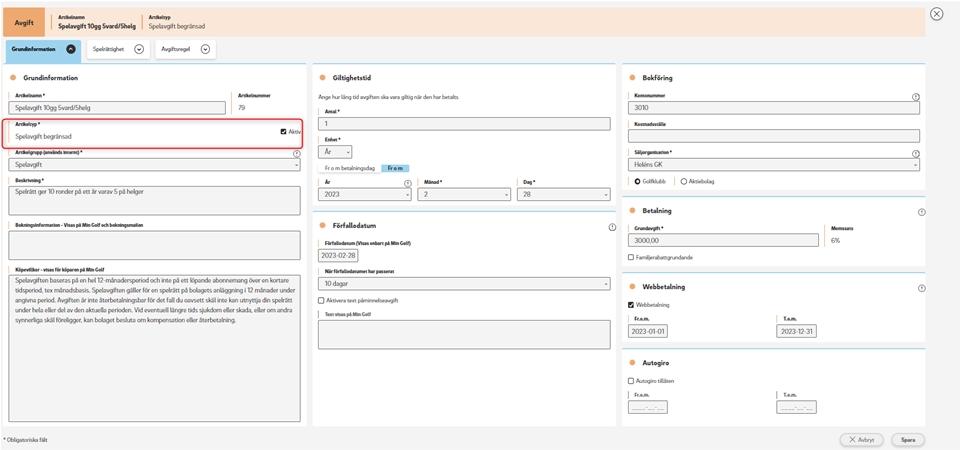
Task: Click the info icon next to Kontonummer
Action: (x=916, y=97)
